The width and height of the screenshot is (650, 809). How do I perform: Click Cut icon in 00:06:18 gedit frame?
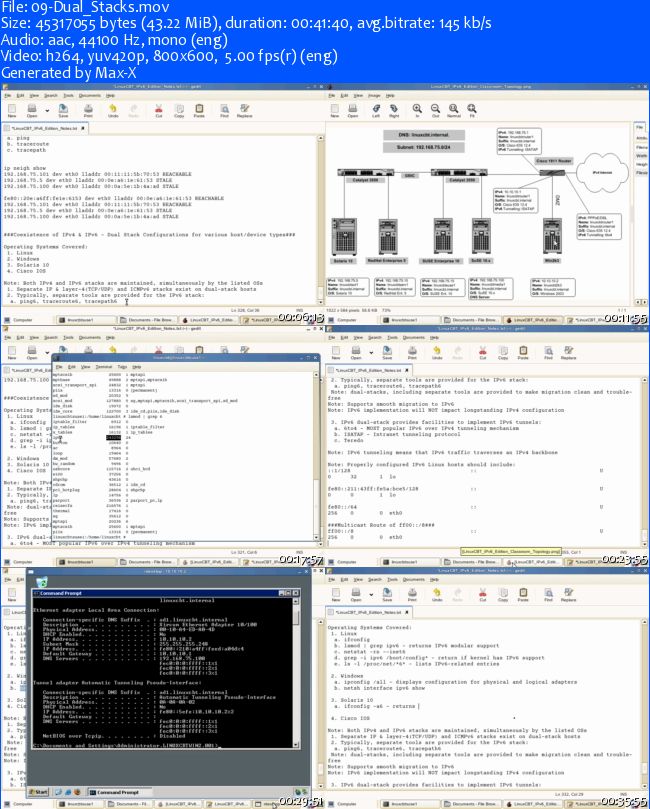(x=159, y=110)
